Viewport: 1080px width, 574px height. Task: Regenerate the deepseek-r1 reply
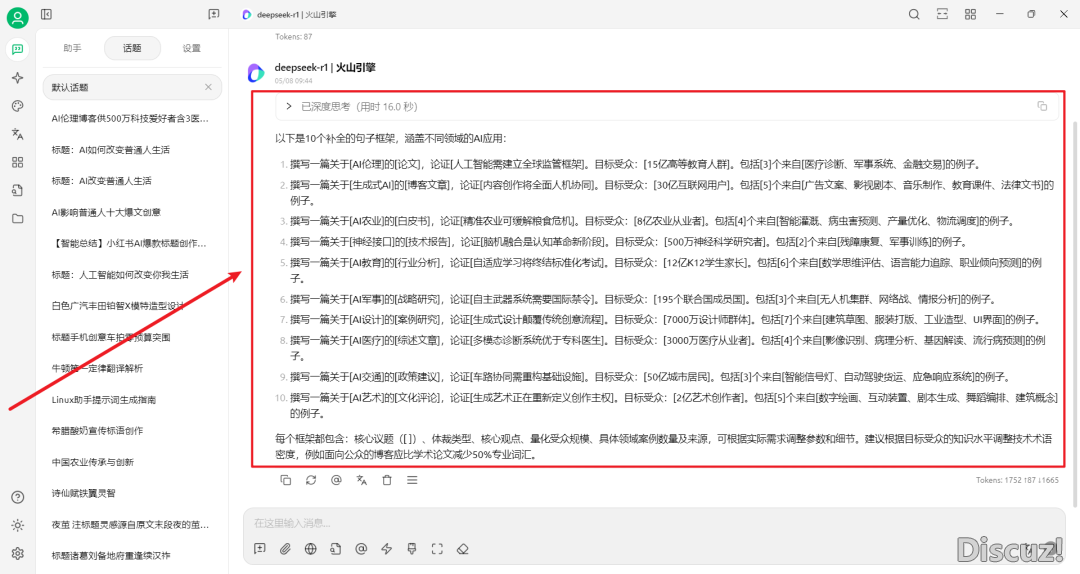coord(311,480)
